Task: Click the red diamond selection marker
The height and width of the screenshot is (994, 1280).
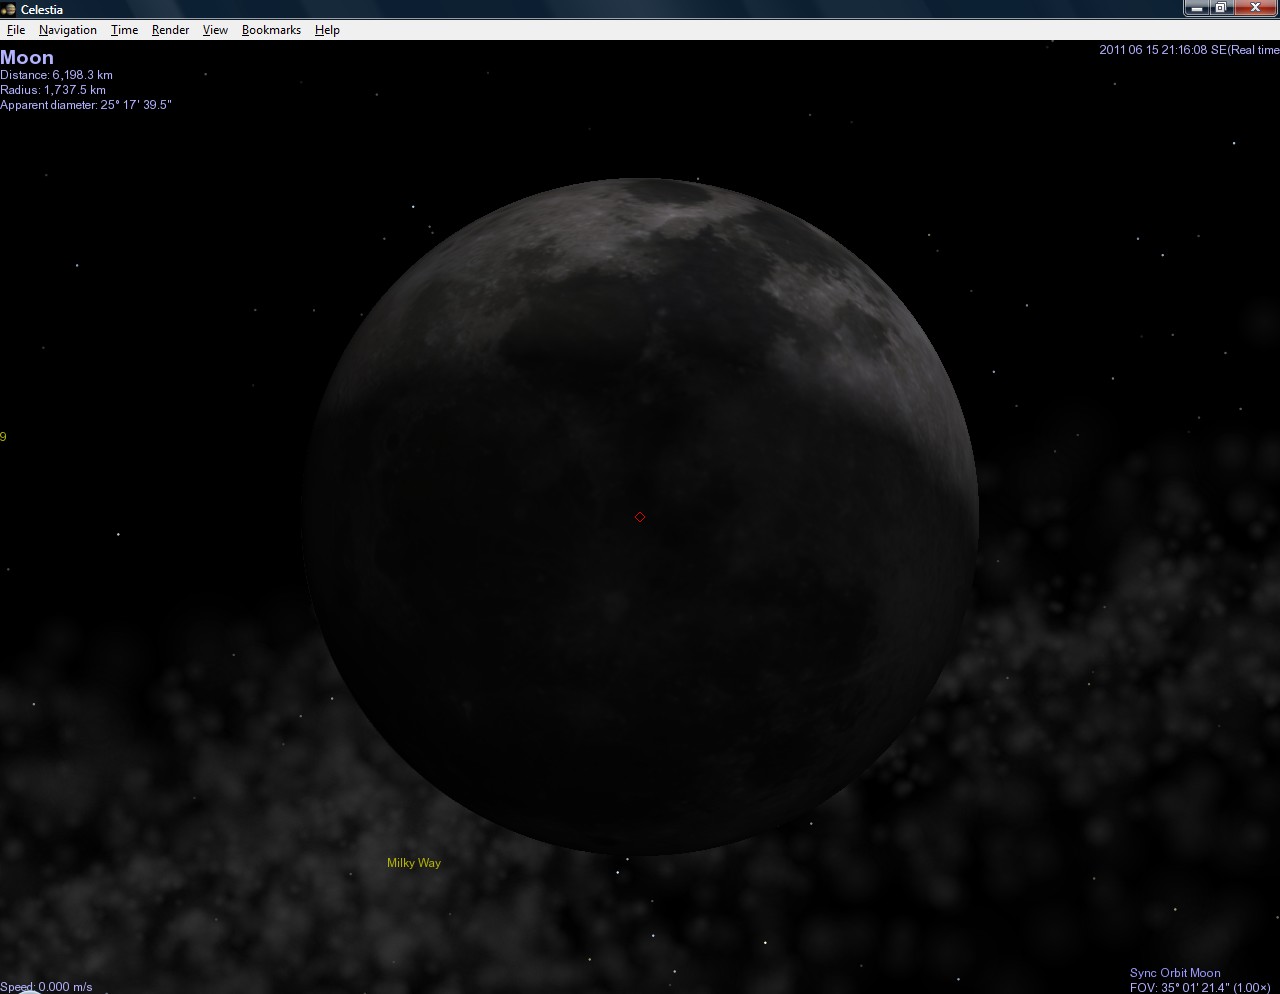Action: (x=640, y=517)
